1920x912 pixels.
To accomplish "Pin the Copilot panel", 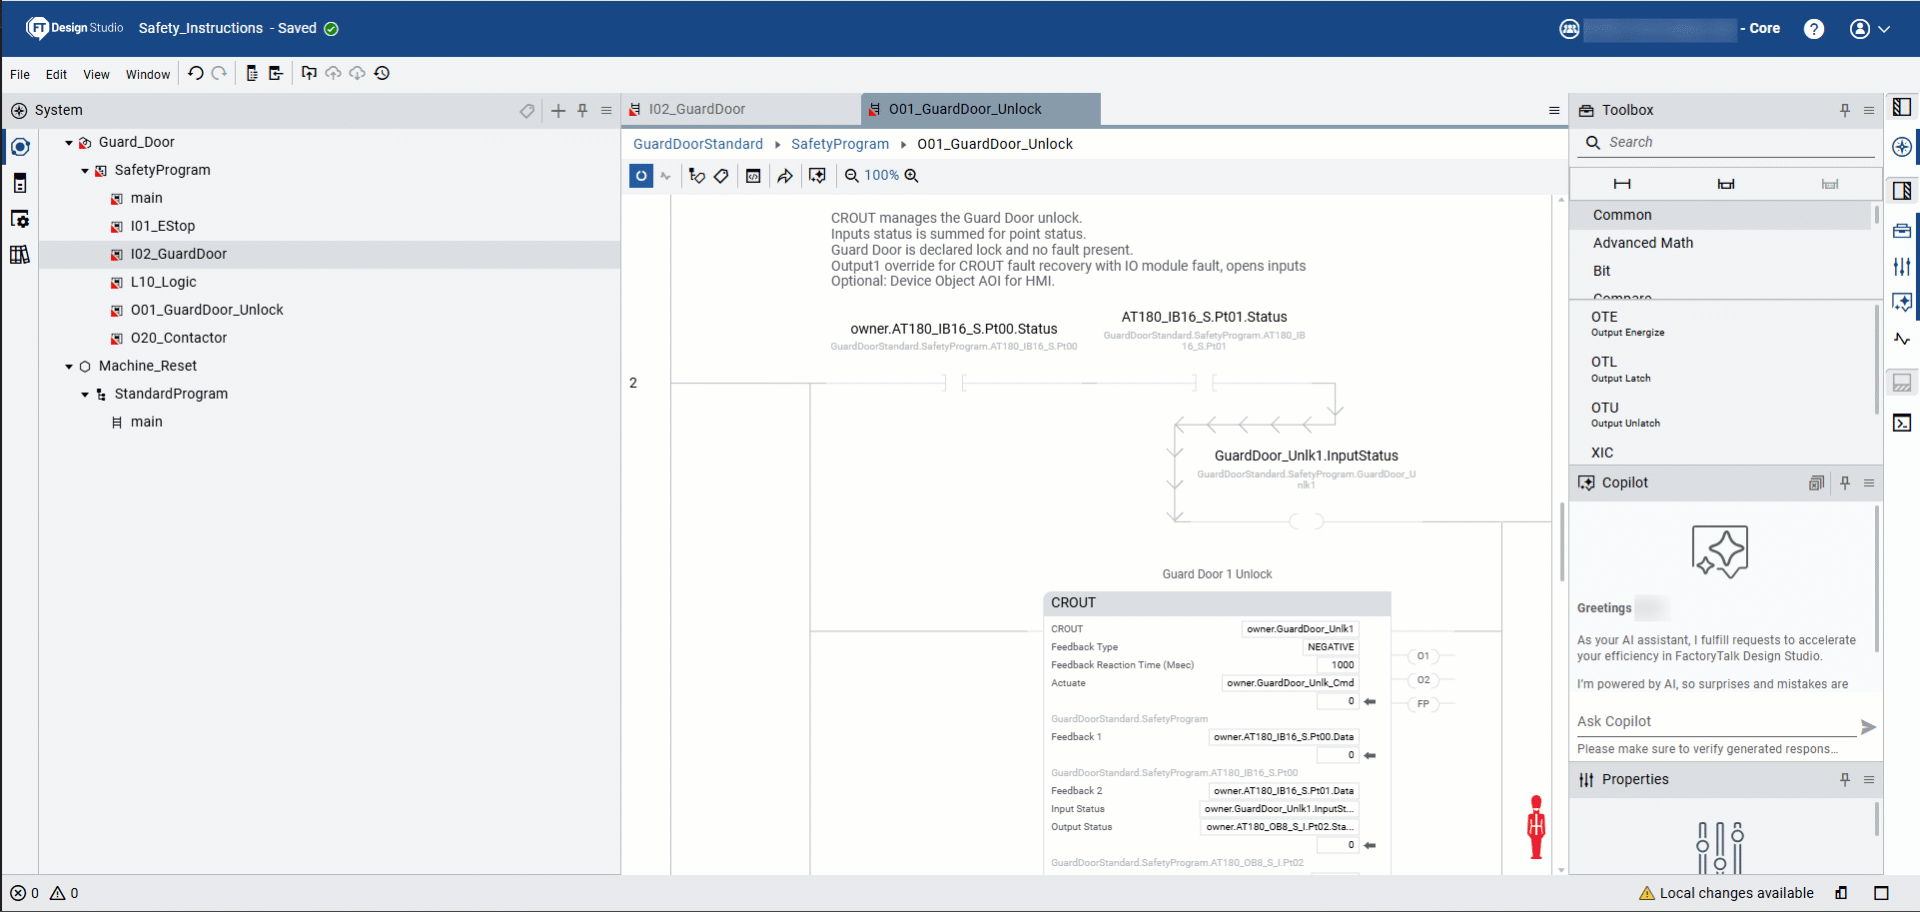I will point(1845,483).
